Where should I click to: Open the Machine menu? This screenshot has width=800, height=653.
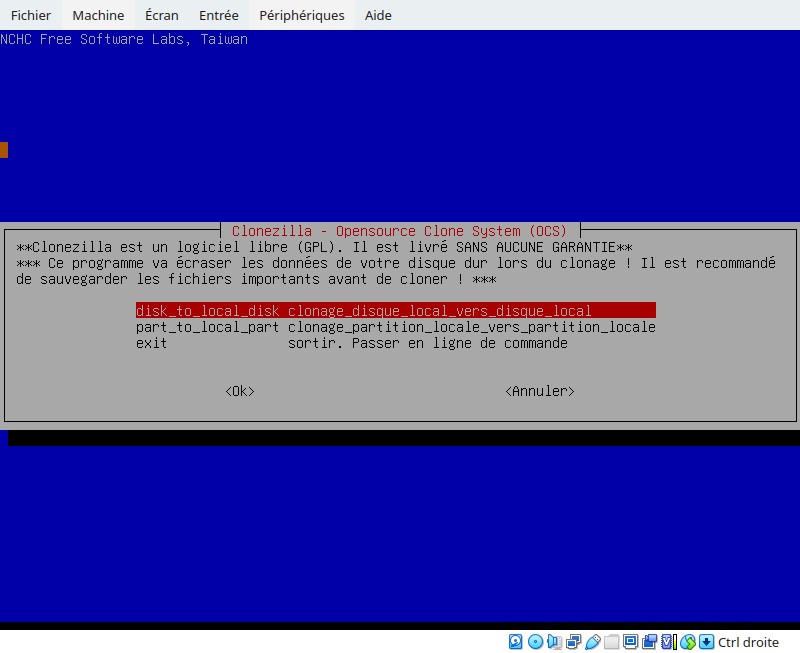click(x=98, y=15)
